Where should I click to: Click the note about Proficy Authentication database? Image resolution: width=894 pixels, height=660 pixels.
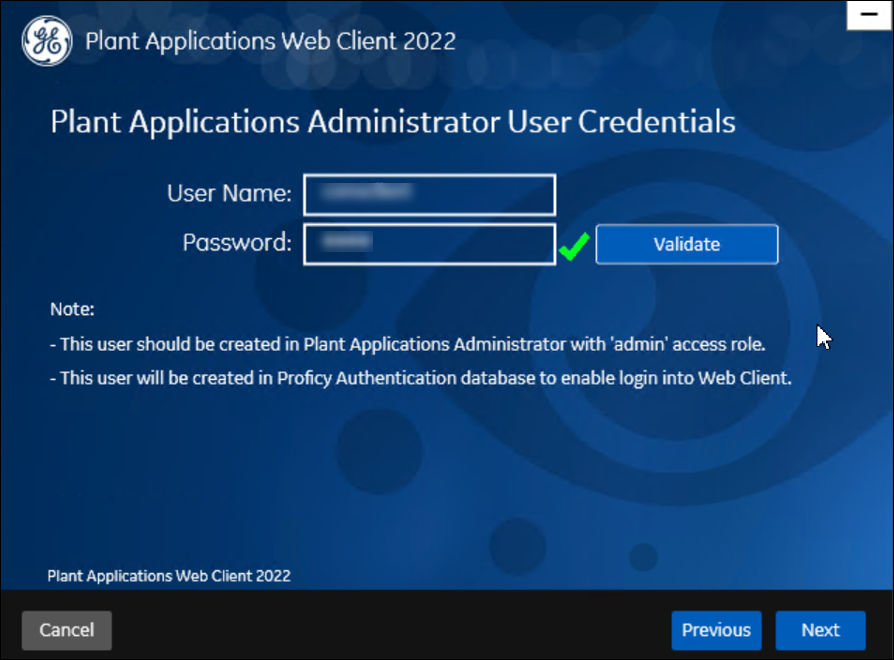421,378
